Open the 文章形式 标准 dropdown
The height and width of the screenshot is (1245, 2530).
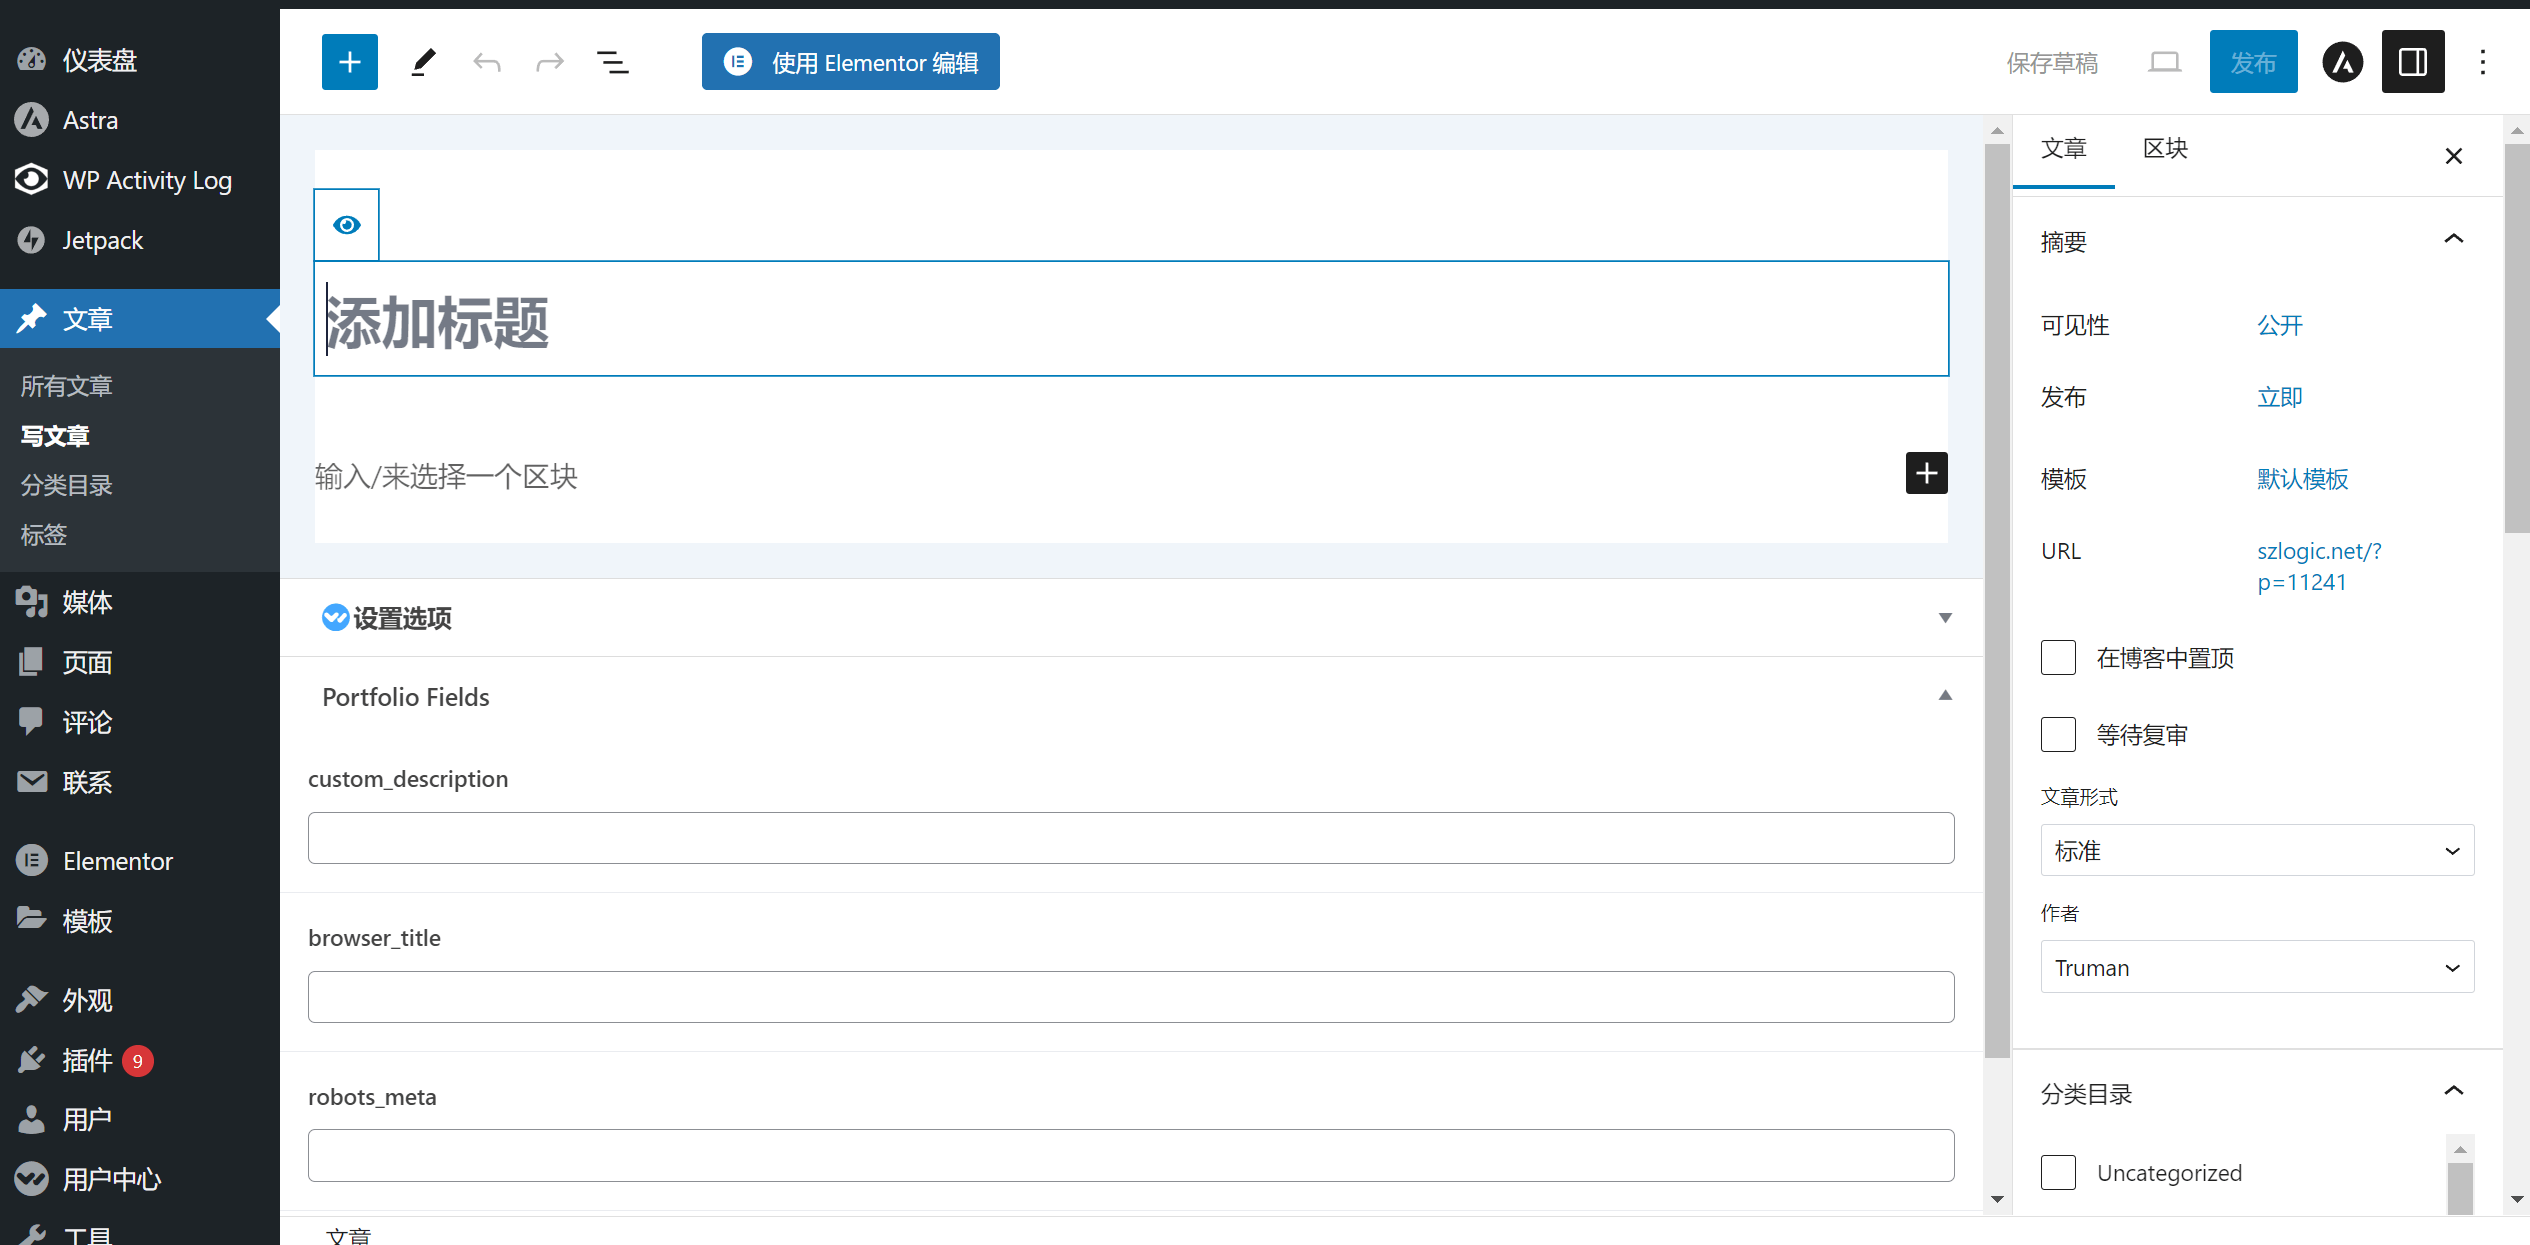pos(2257,851)
